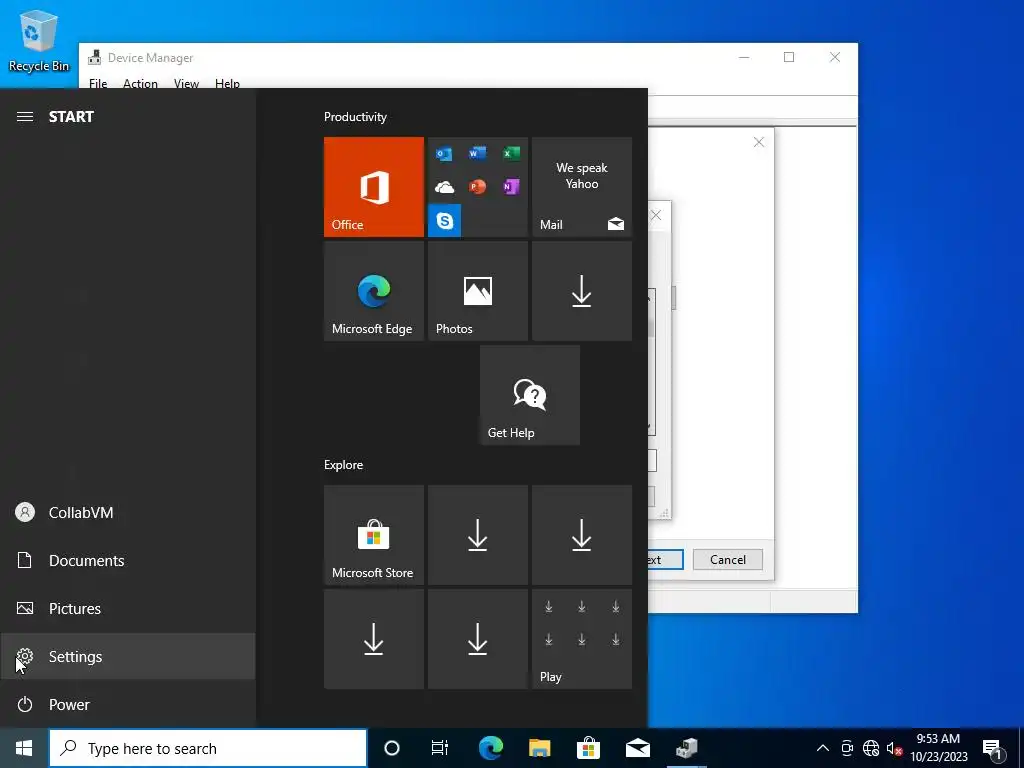Open the Office tile
The image size is (1024, 768).
click(374, 187)
